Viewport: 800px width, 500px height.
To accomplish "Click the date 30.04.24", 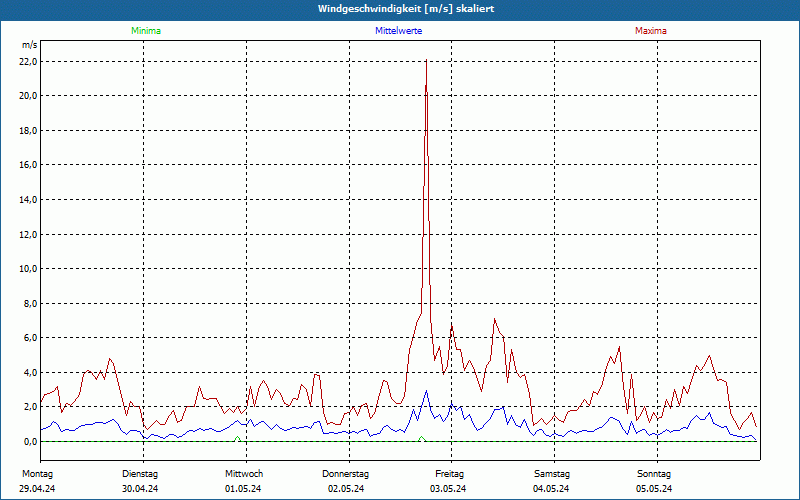I will 140,489.
